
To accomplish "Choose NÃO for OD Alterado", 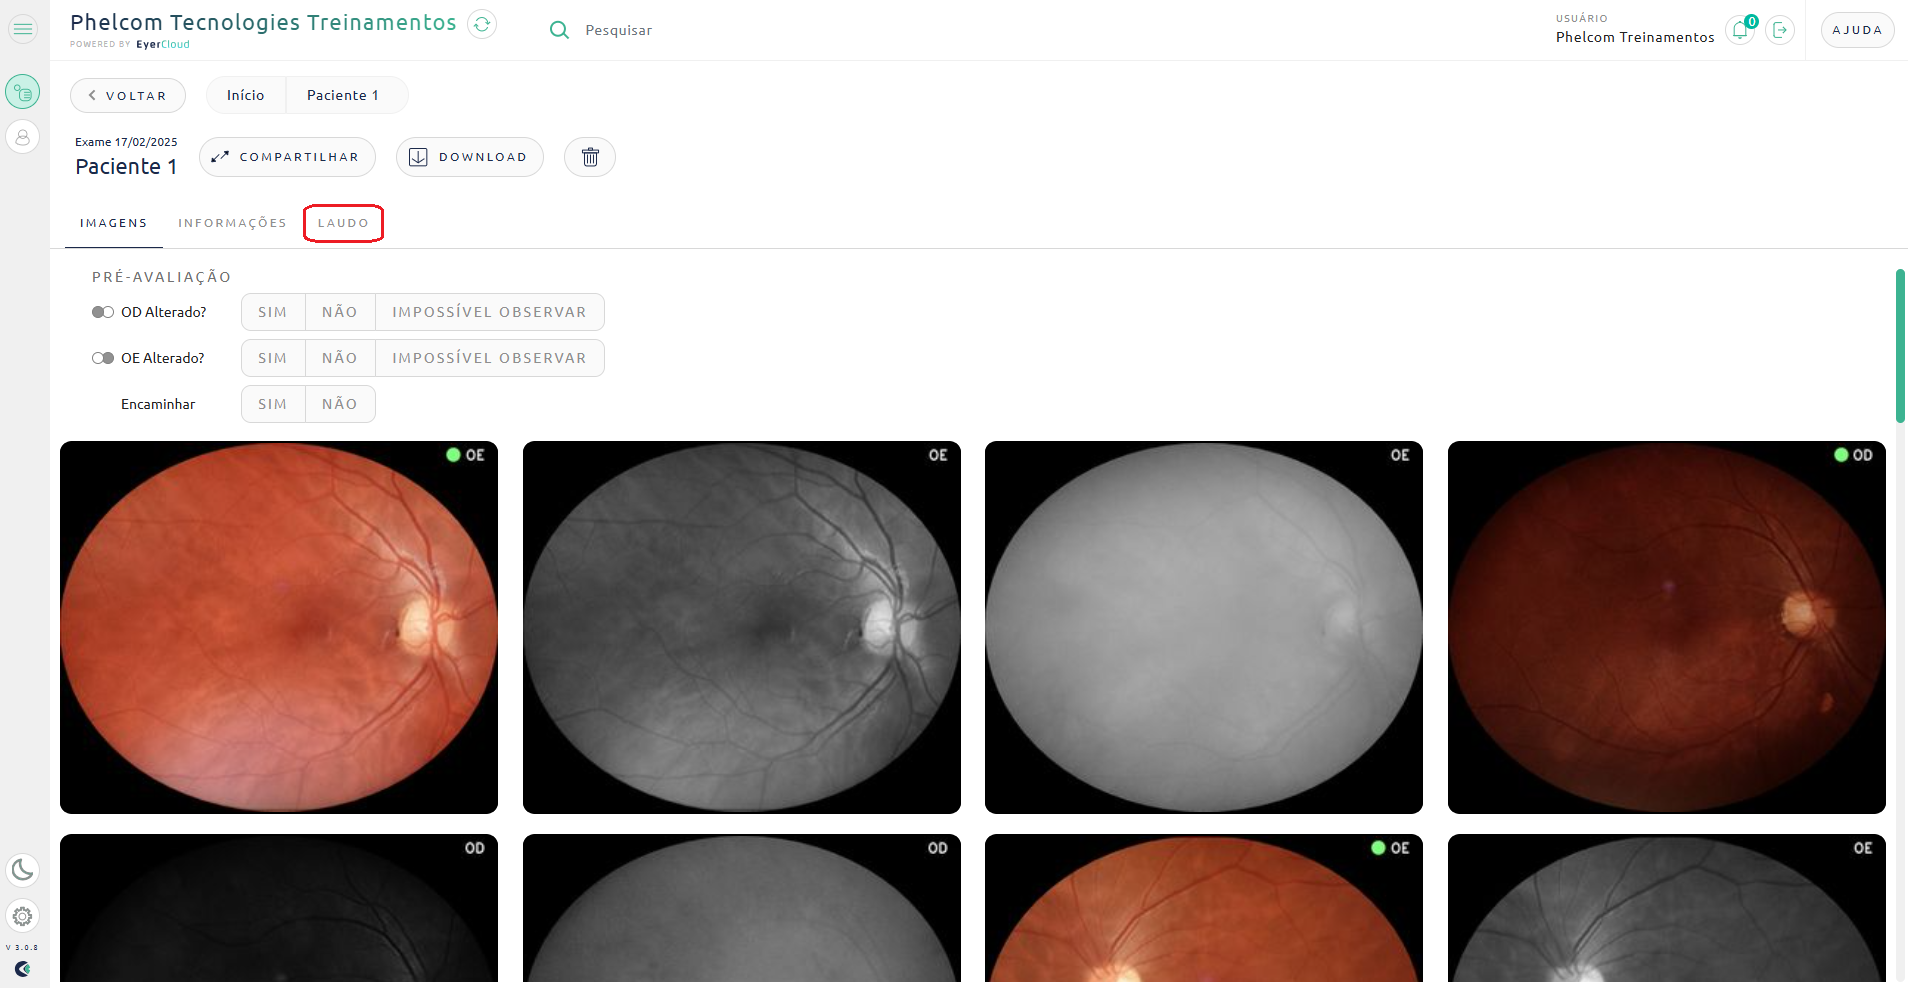I will pos(340,312).
